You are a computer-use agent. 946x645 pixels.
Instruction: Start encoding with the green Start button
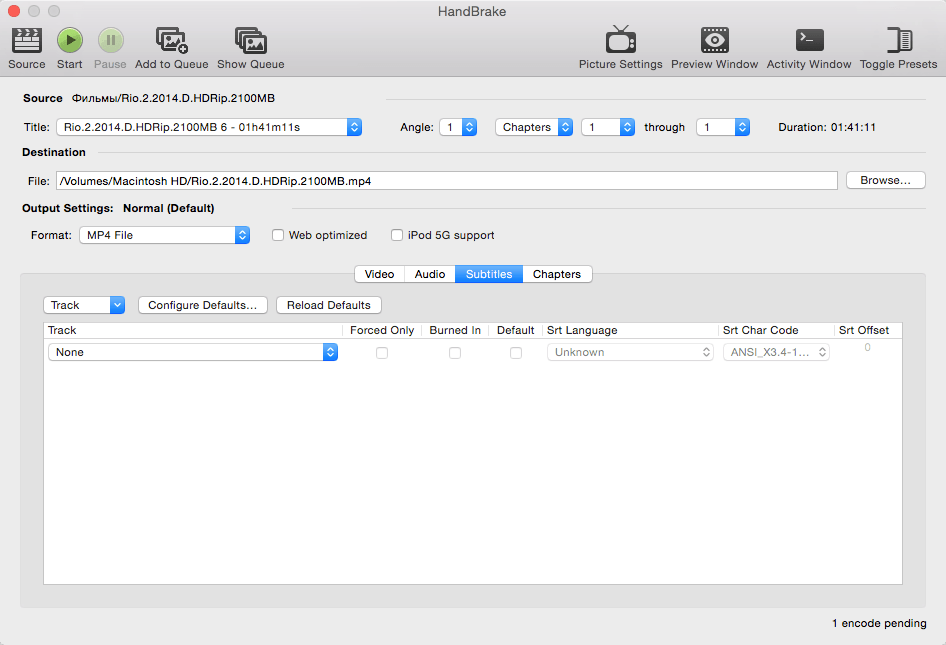[x=69, y=40]
